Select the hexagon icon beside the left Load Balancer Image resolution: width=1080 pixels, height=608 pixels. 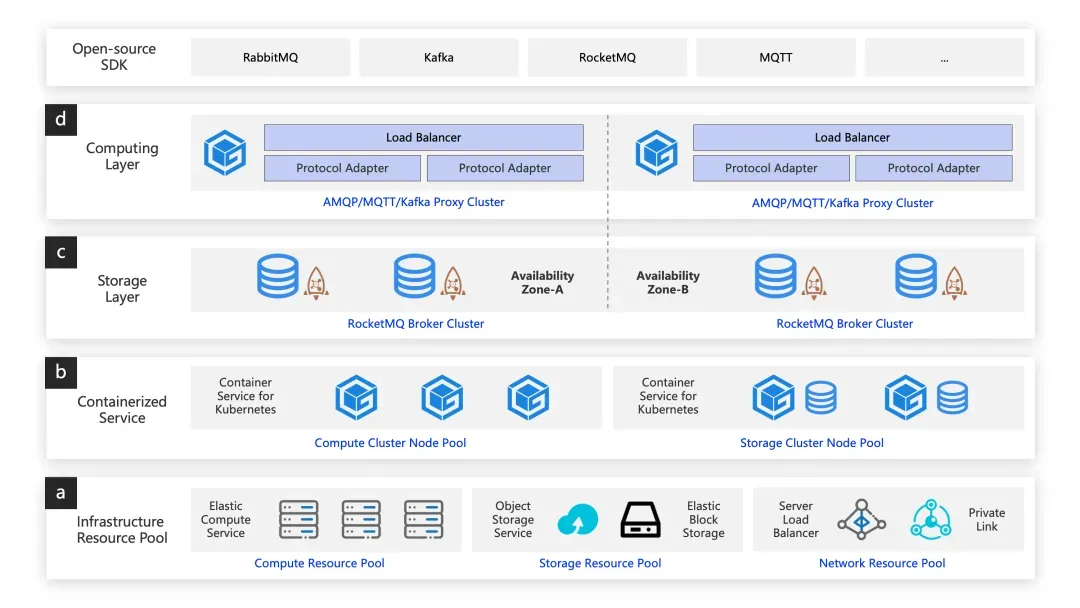tap(225, 153)
